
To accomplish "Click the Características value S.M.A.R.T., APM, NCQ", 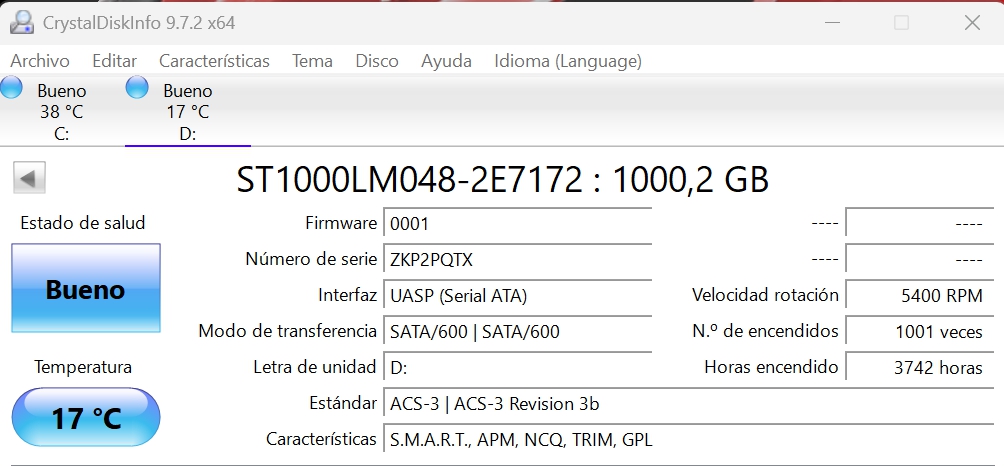I will pyautogui.click(x=688, y=440).
